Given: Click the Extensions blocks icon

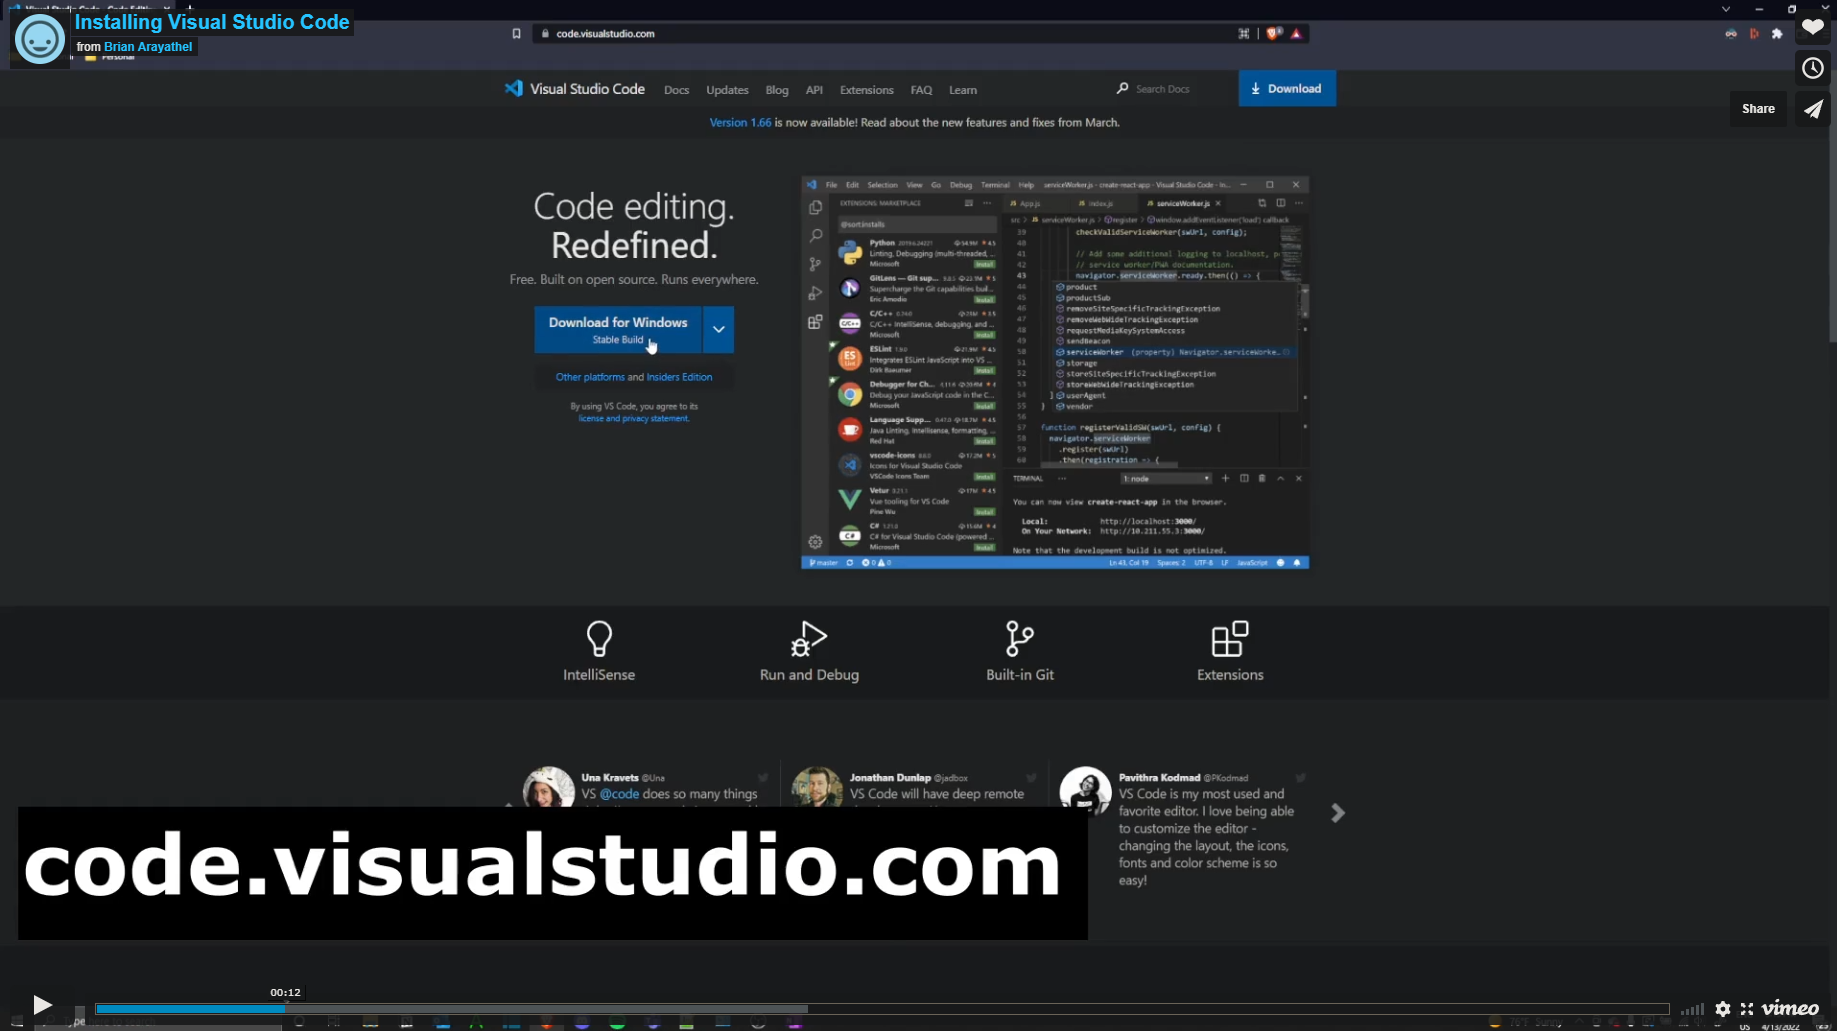Looking at the screenshot, I should (x=1230, y=638).
